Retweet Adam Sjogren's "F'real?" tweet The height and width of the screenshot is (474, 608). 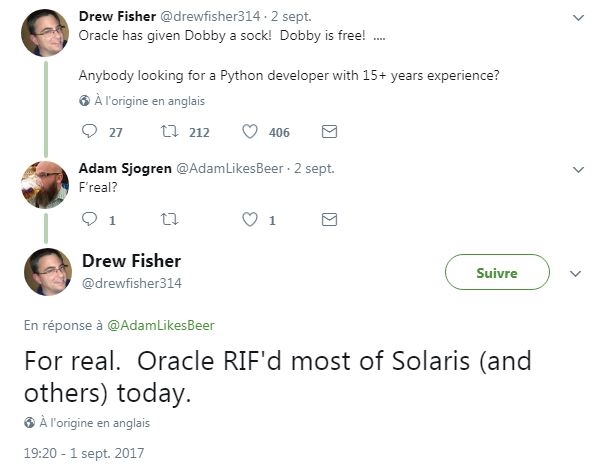pyautogui.click(x=169, y=220)
